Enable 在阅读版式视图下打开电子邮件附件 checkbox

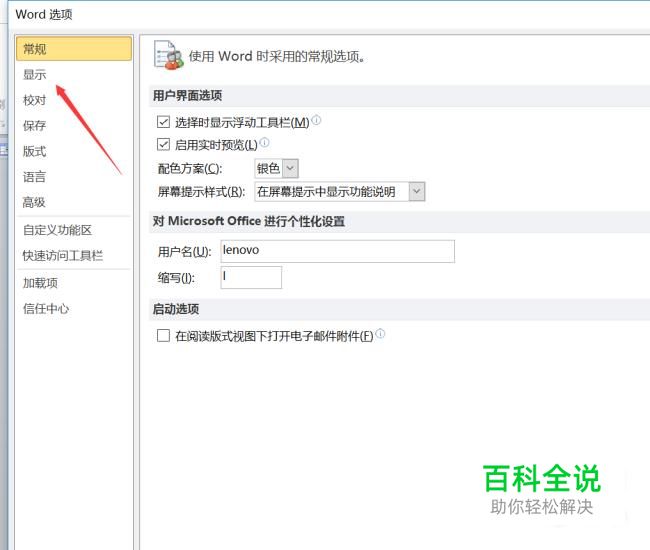tap(163, 335)
